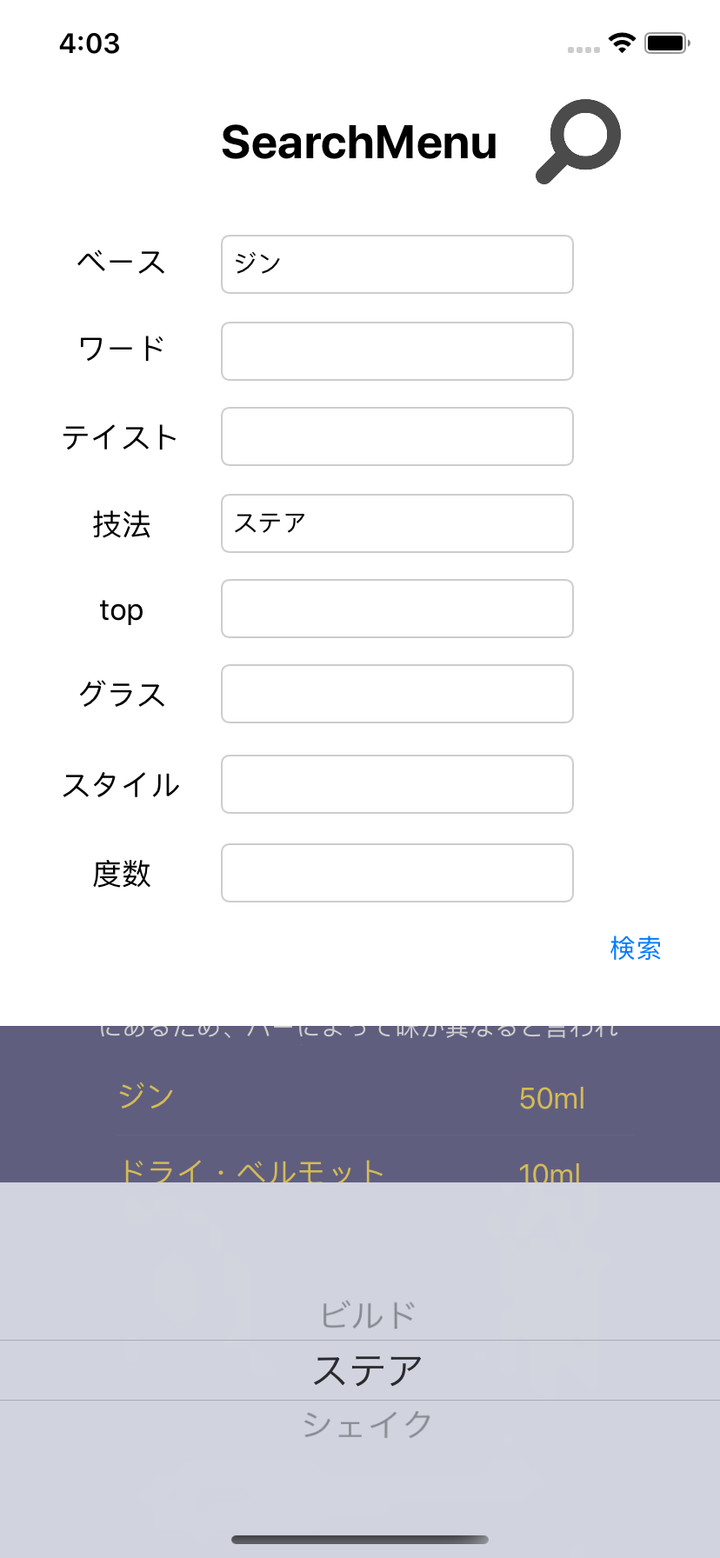This screenshot has width=720, height=1558.
Task: Tap the Wi-Fi status icon
Action: click(x=623, y=43)
